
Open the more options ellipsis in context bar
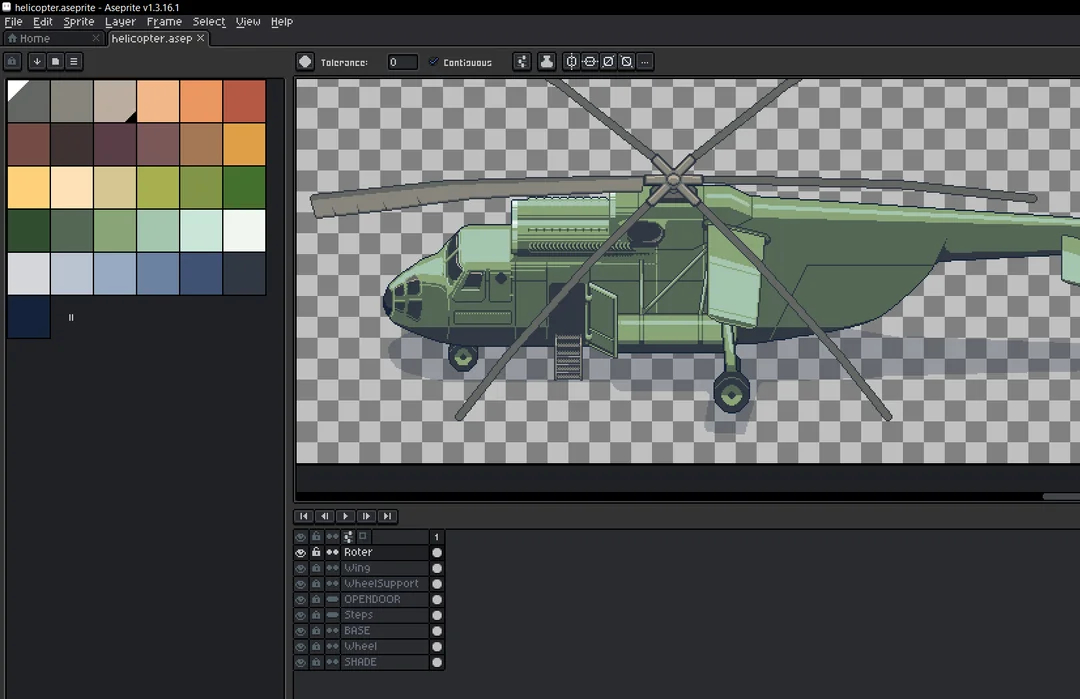click(645, 62)
